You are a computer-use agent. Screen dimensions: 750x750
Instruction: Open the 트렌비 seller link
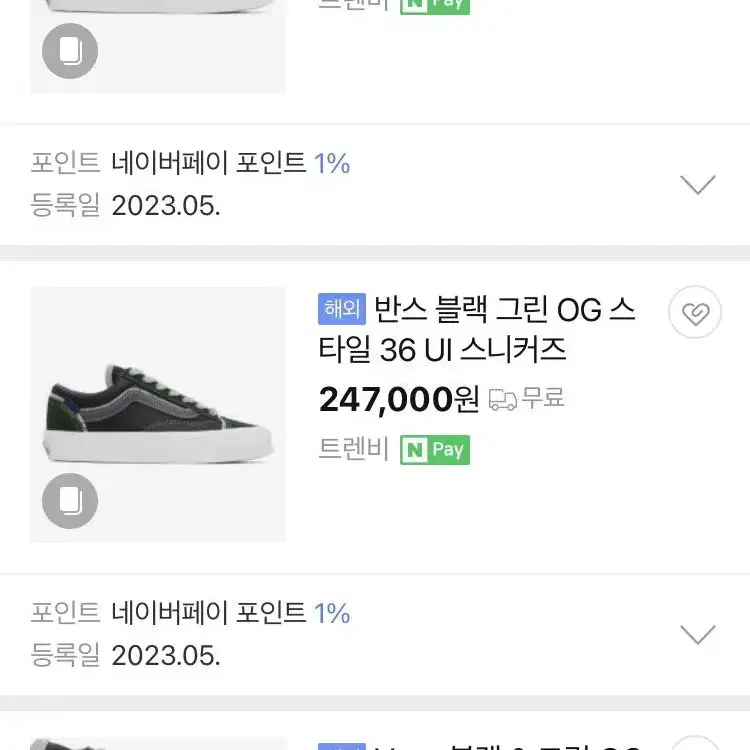pyautogui.click(x=353, y=449)
